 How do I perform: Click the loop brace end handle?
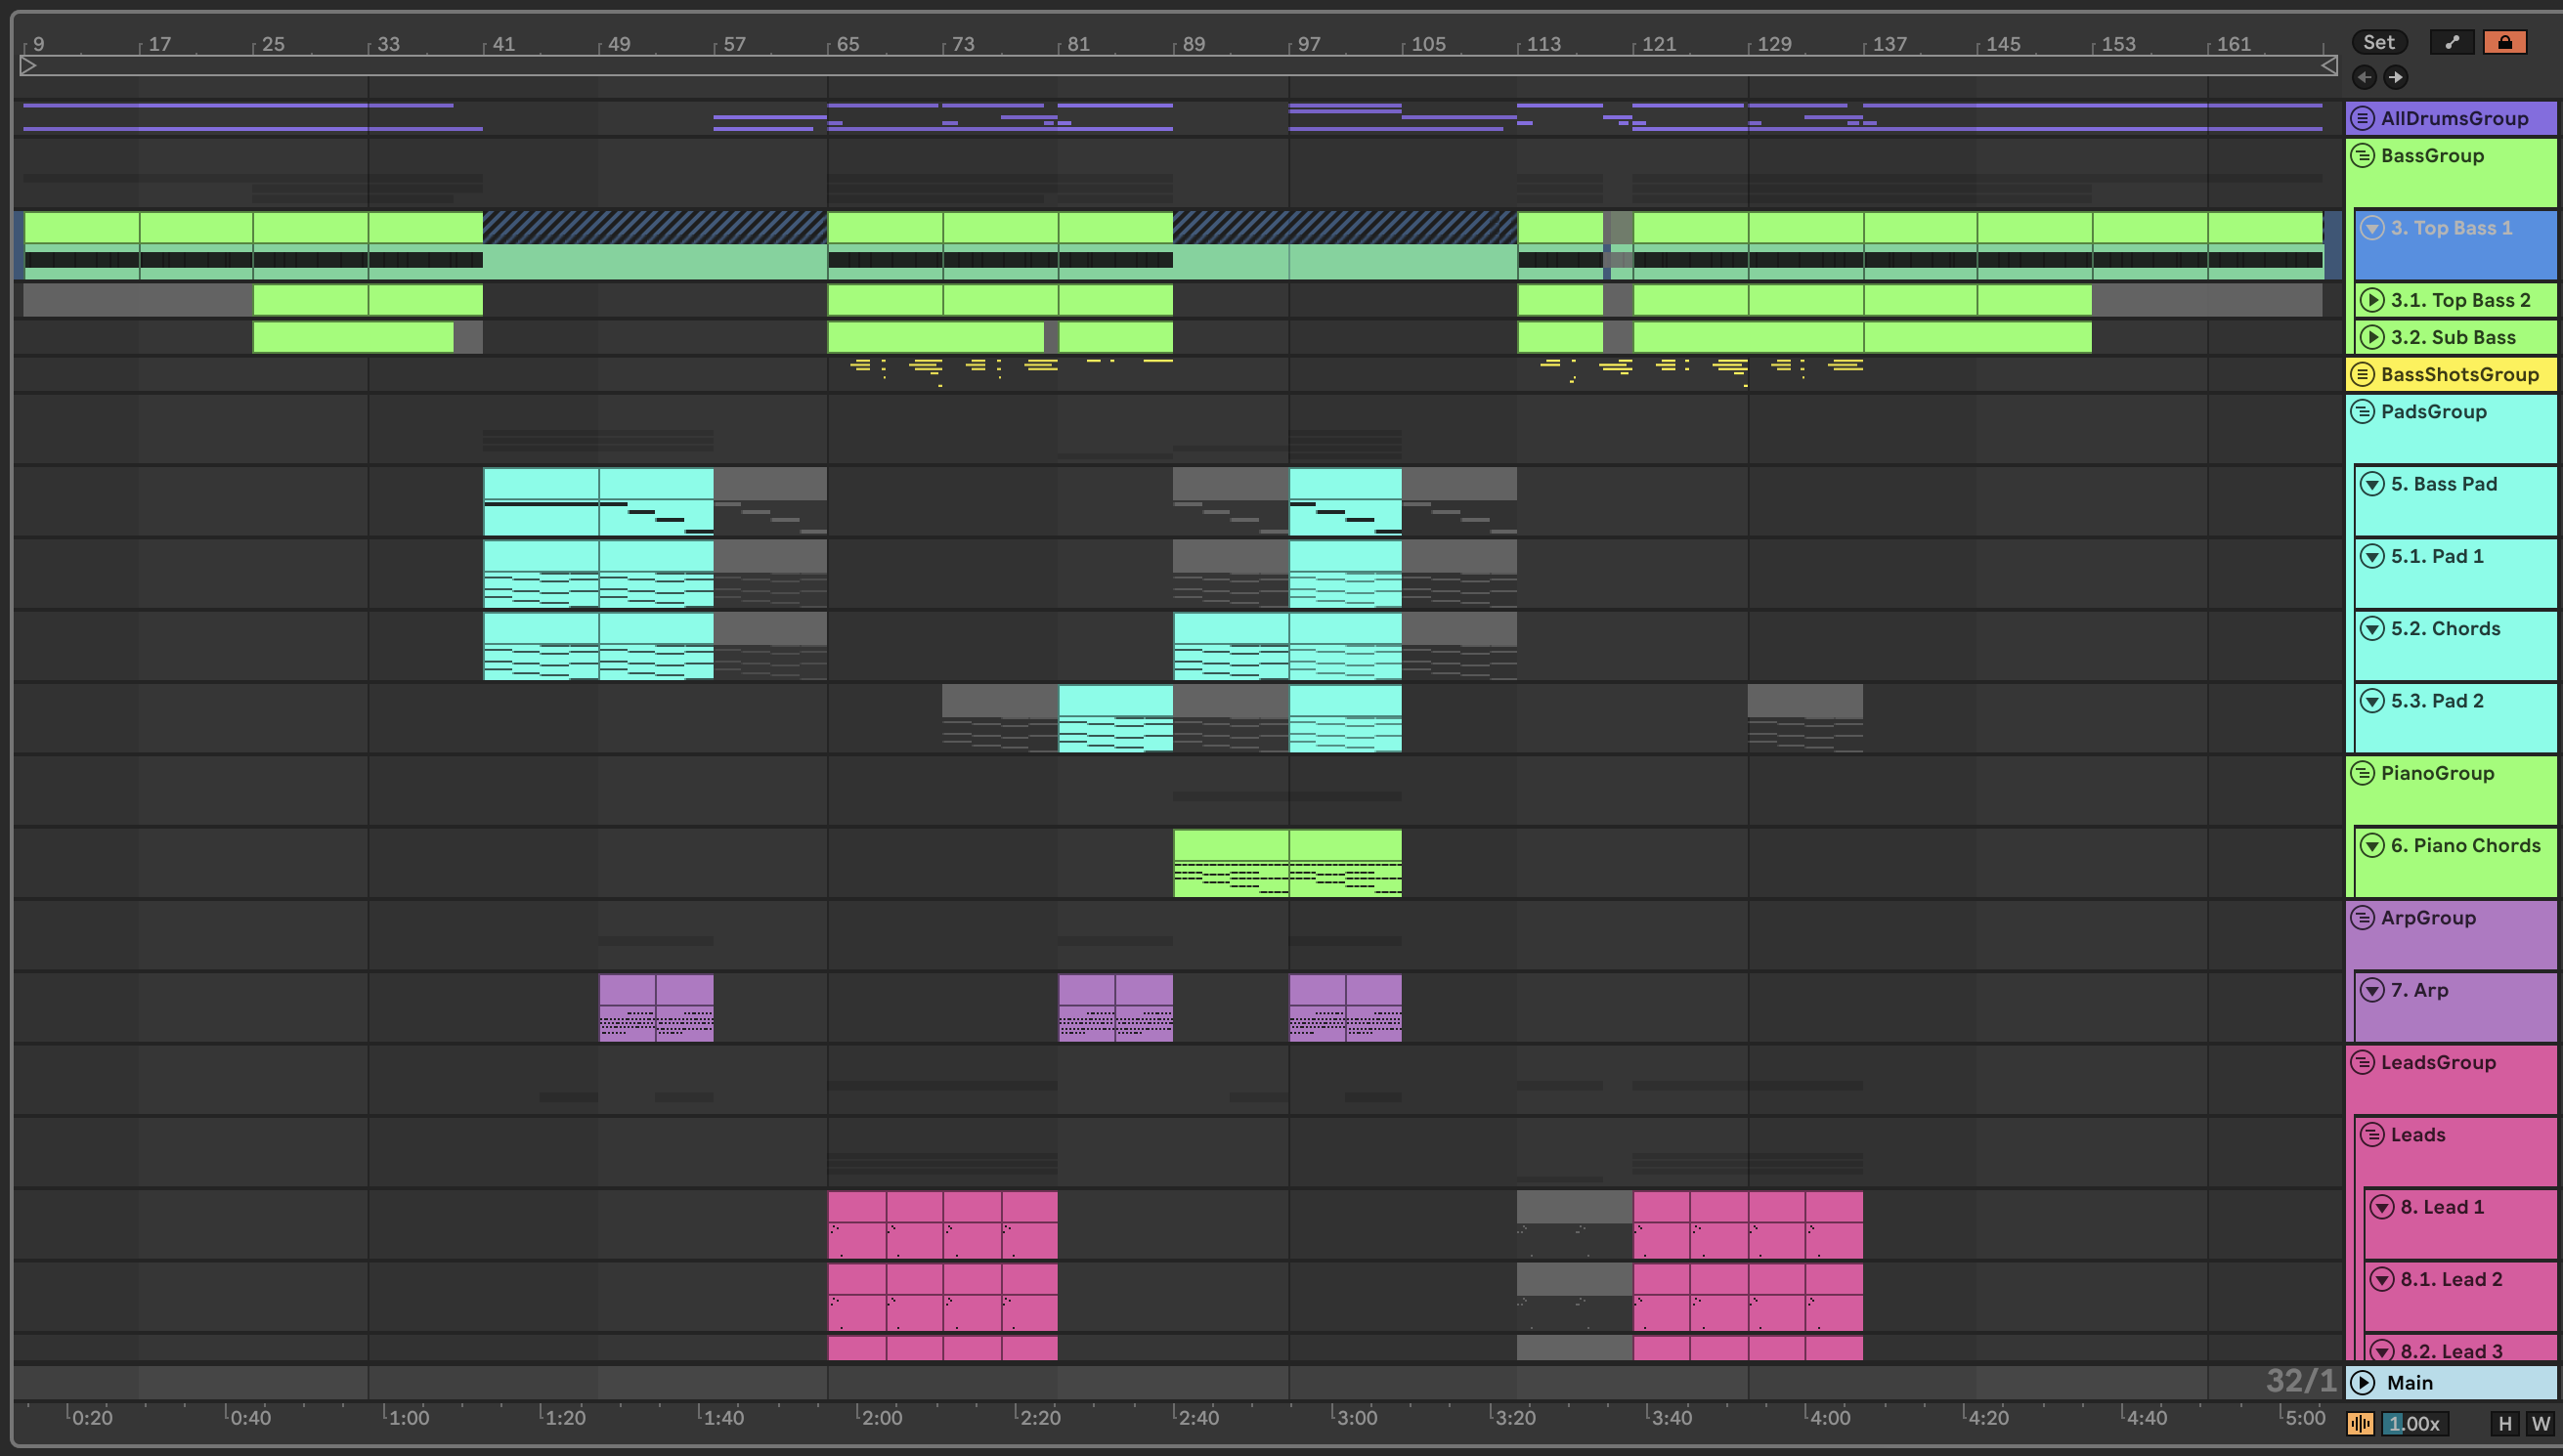pyautogui.click(x=2329, y=66)
